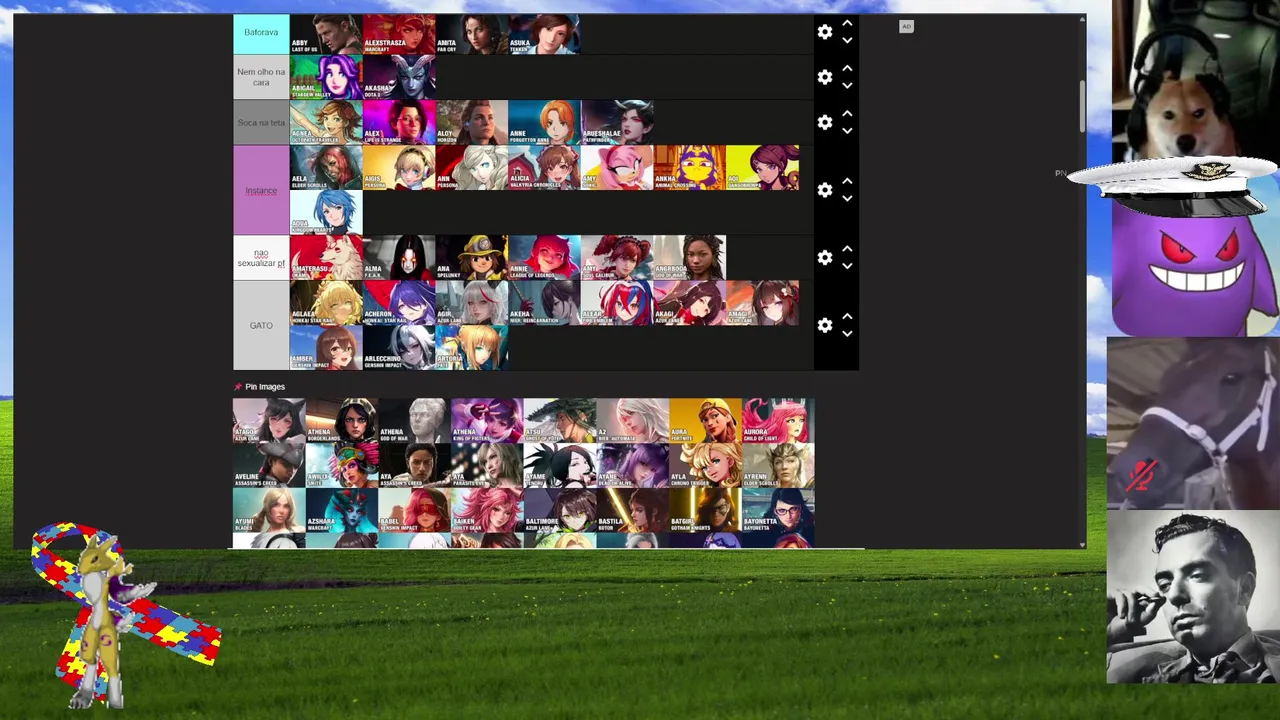Select Alma F.E.A.R. image

point(399,258)
